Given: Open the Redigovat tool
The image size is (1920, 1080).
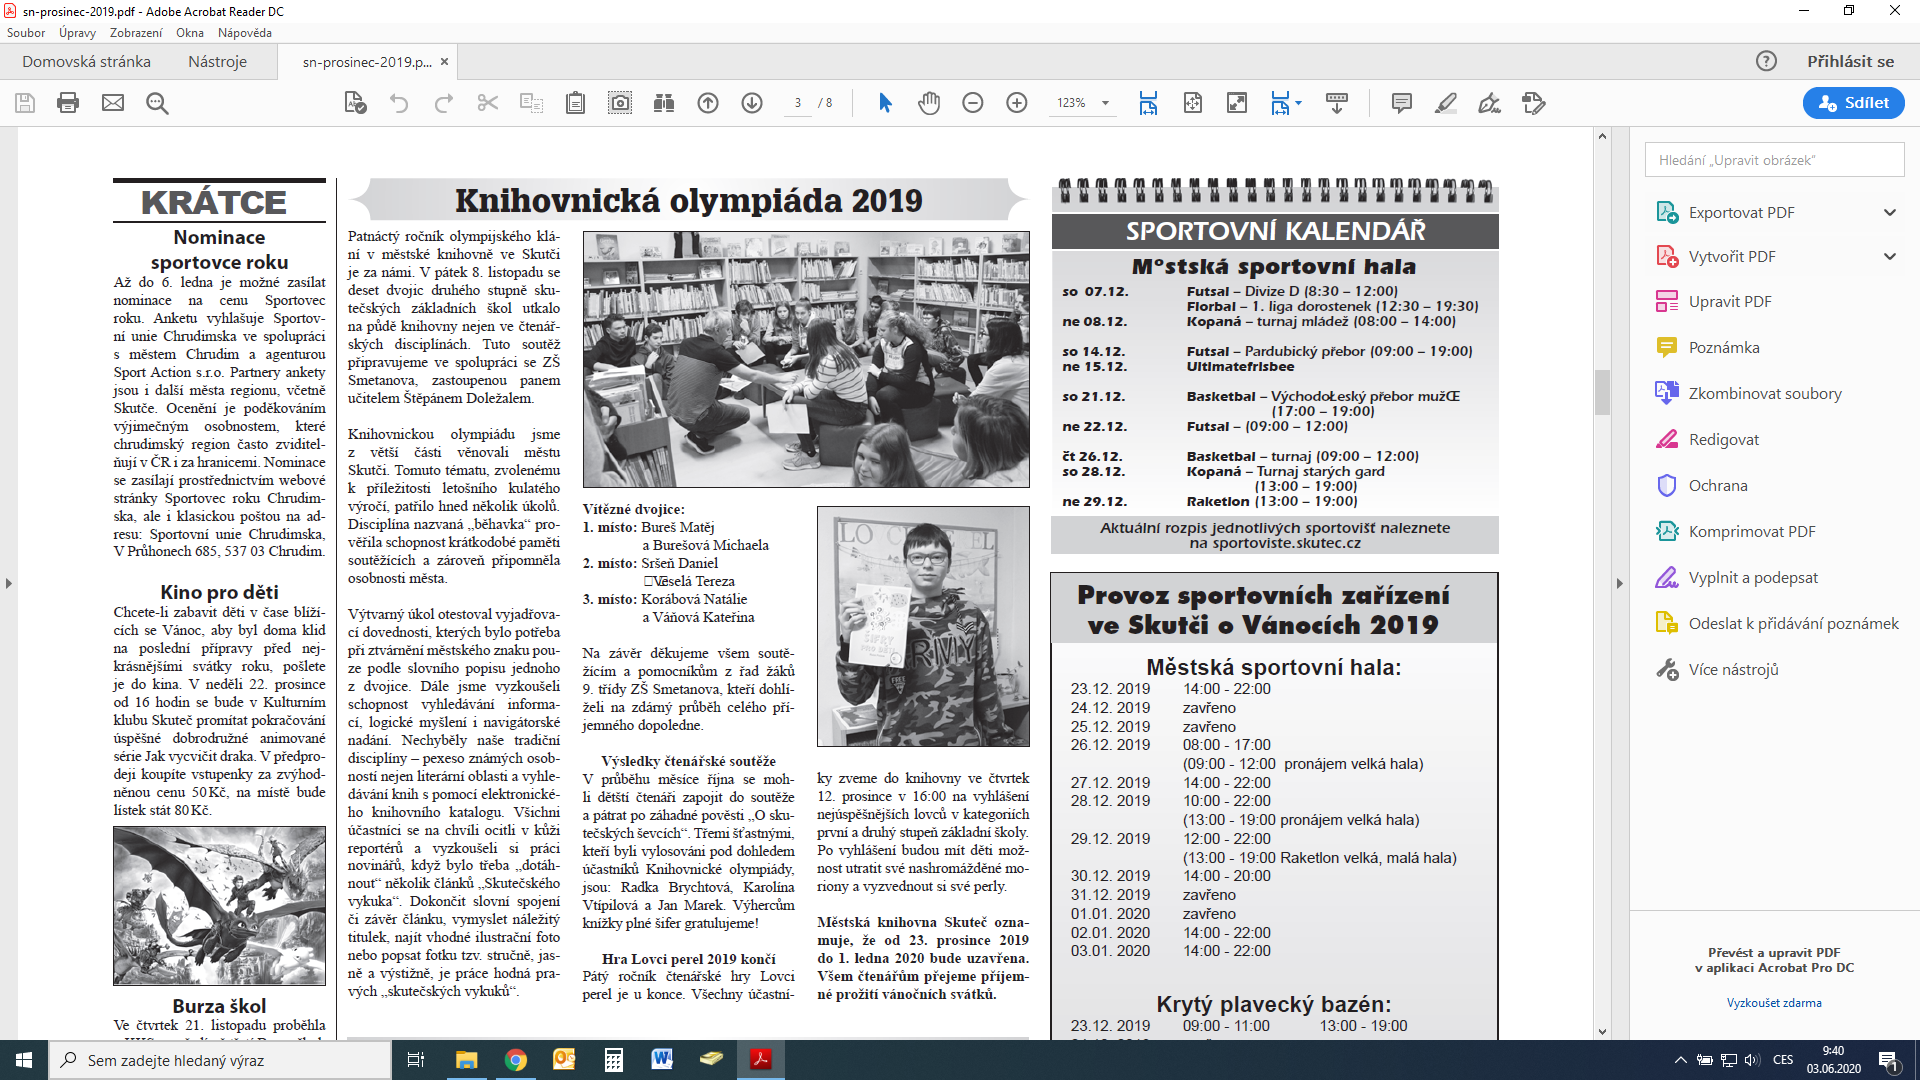Looking at the screenshot, I should pyautogui.click(x=1724, y=439).
